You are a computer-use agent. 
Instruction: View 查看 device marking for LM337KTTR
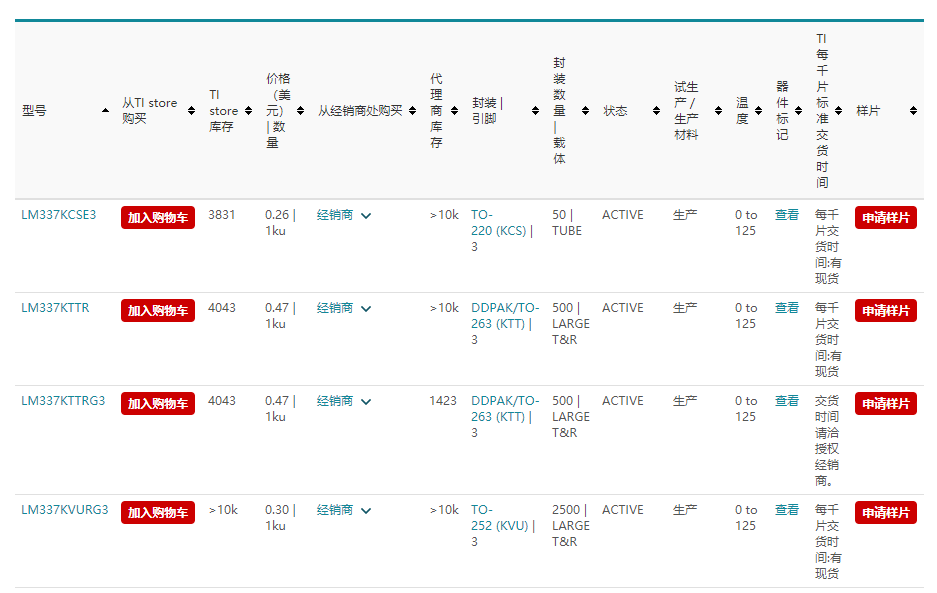pos(786,308)
